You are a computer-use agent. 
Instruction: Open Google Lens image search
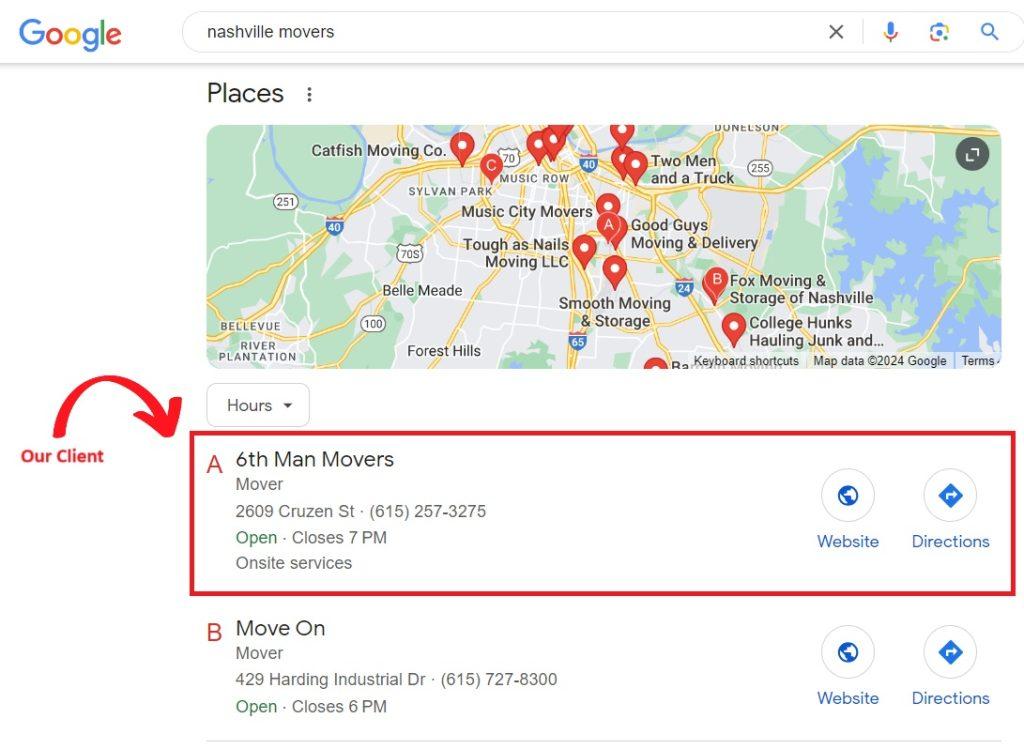click(x=939, y=32)
